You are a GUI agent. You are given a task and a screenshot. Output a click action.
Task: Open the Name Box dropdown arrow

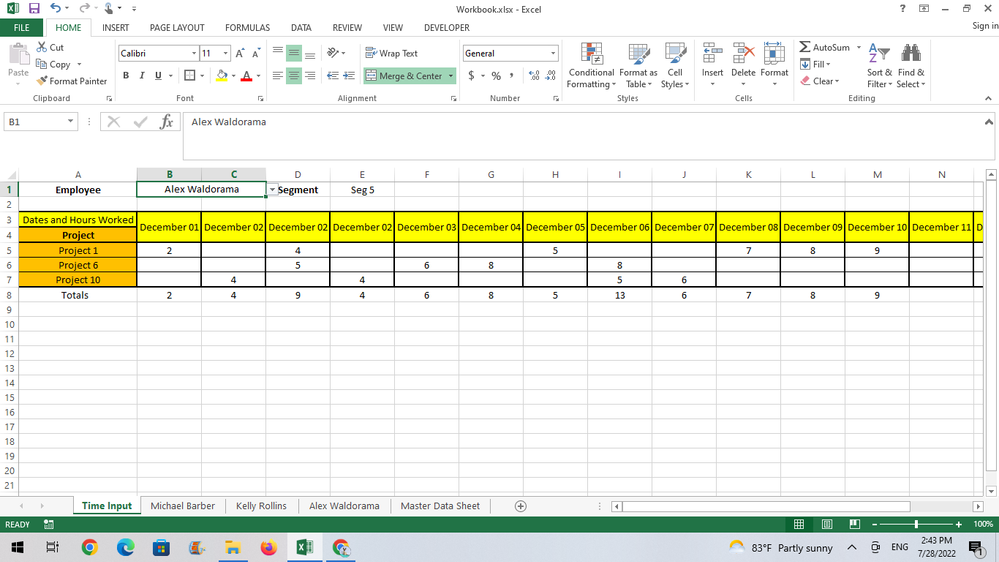click(70, 122)
